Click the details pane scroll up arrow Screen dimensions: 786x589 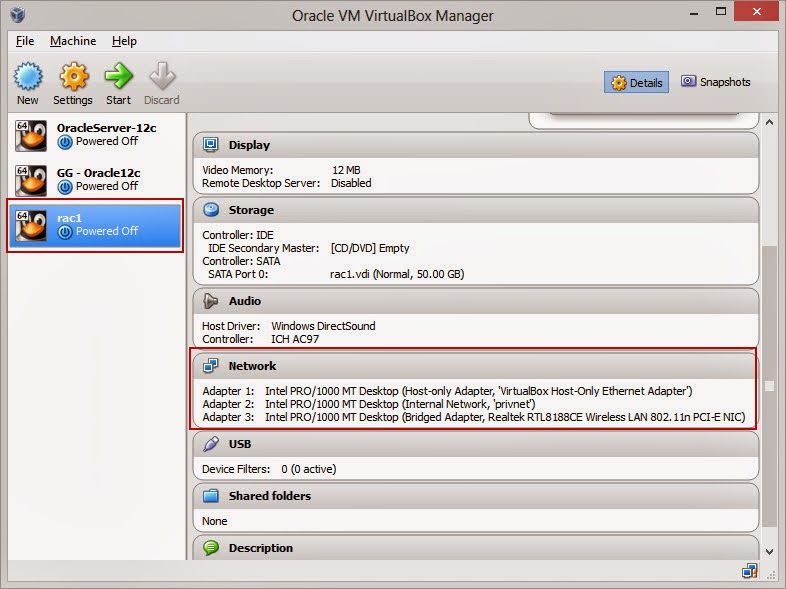769,122
